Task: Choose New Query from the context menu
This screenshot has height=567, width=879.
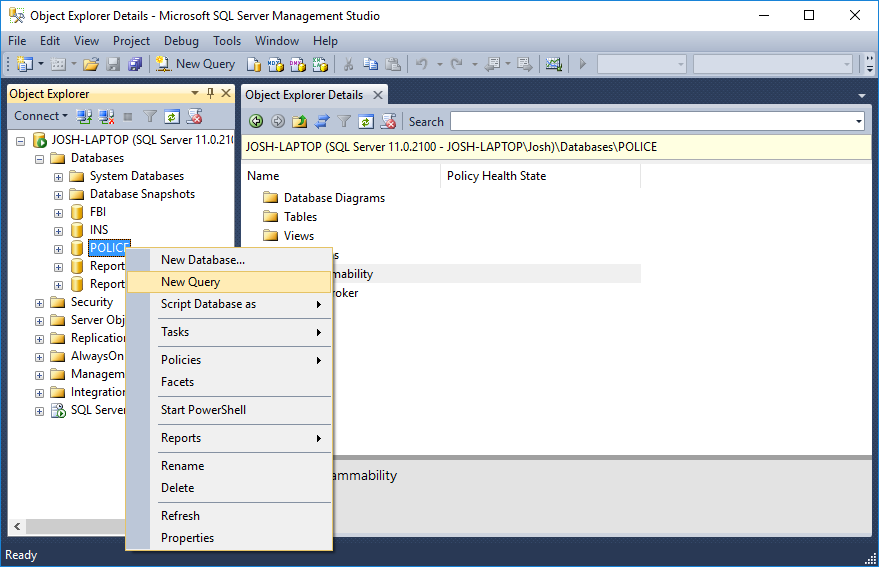Action: pyautogui.click(x=190, y=282)
